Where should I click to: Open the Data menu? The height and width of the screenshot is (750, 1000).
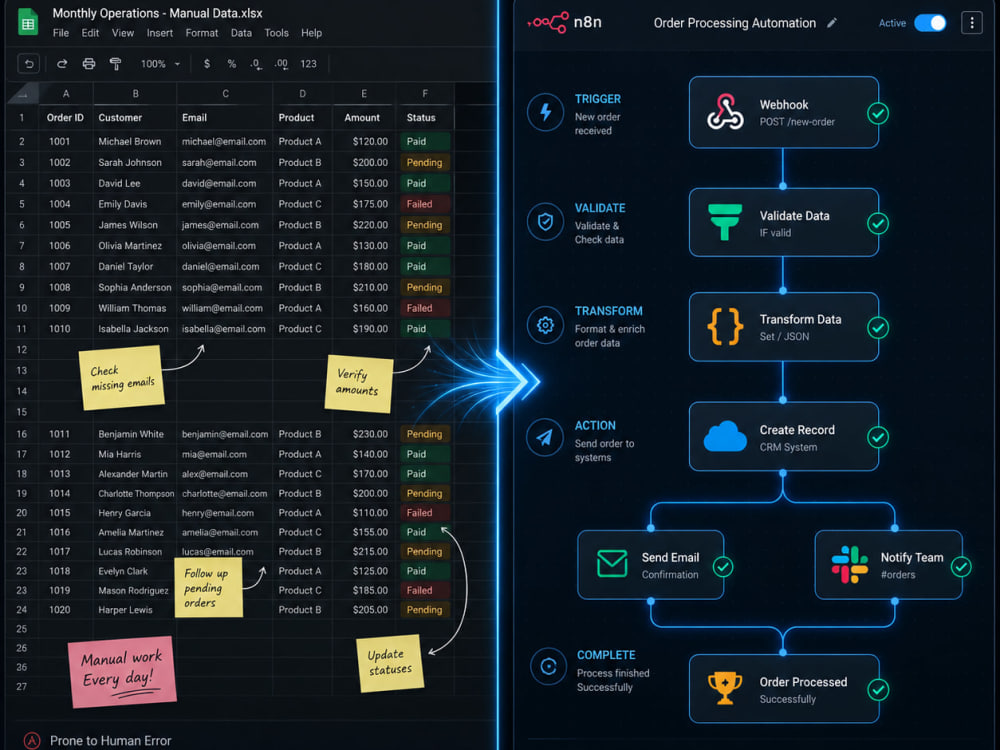[241, 33]
